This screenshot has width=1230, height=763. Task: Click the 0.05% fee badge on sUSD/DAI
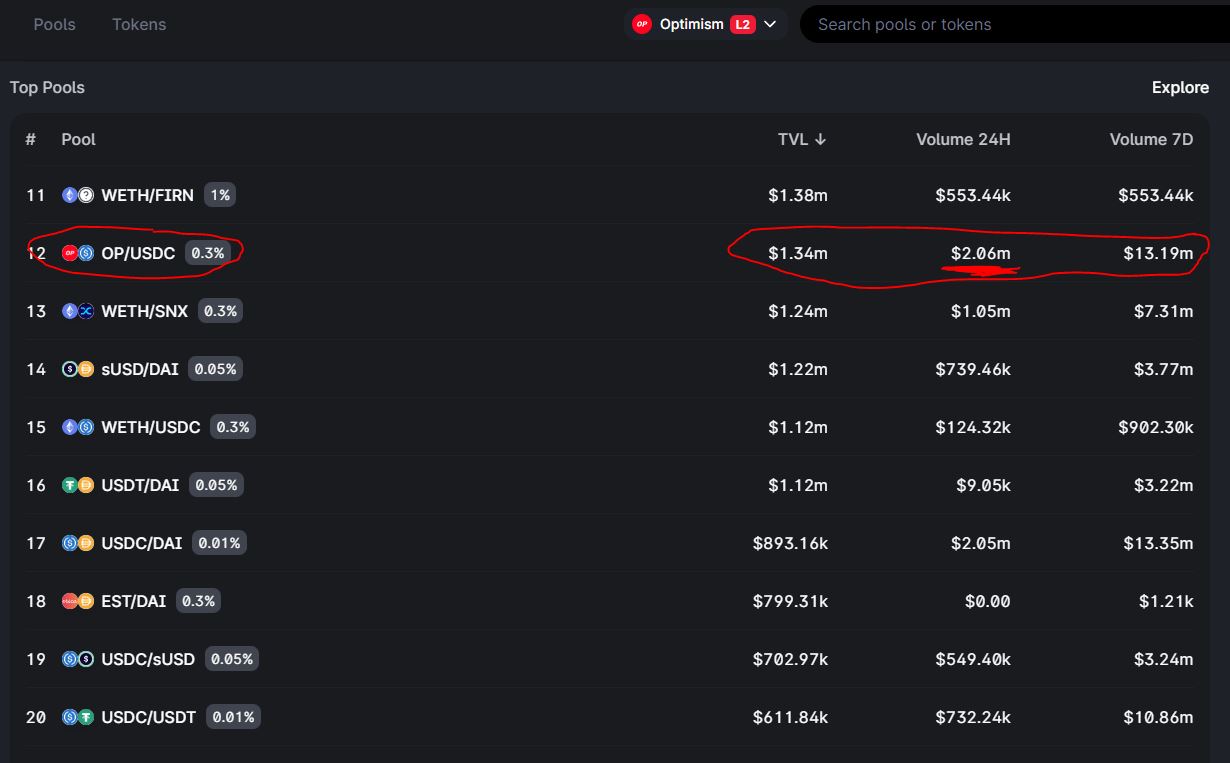[216, 369]
